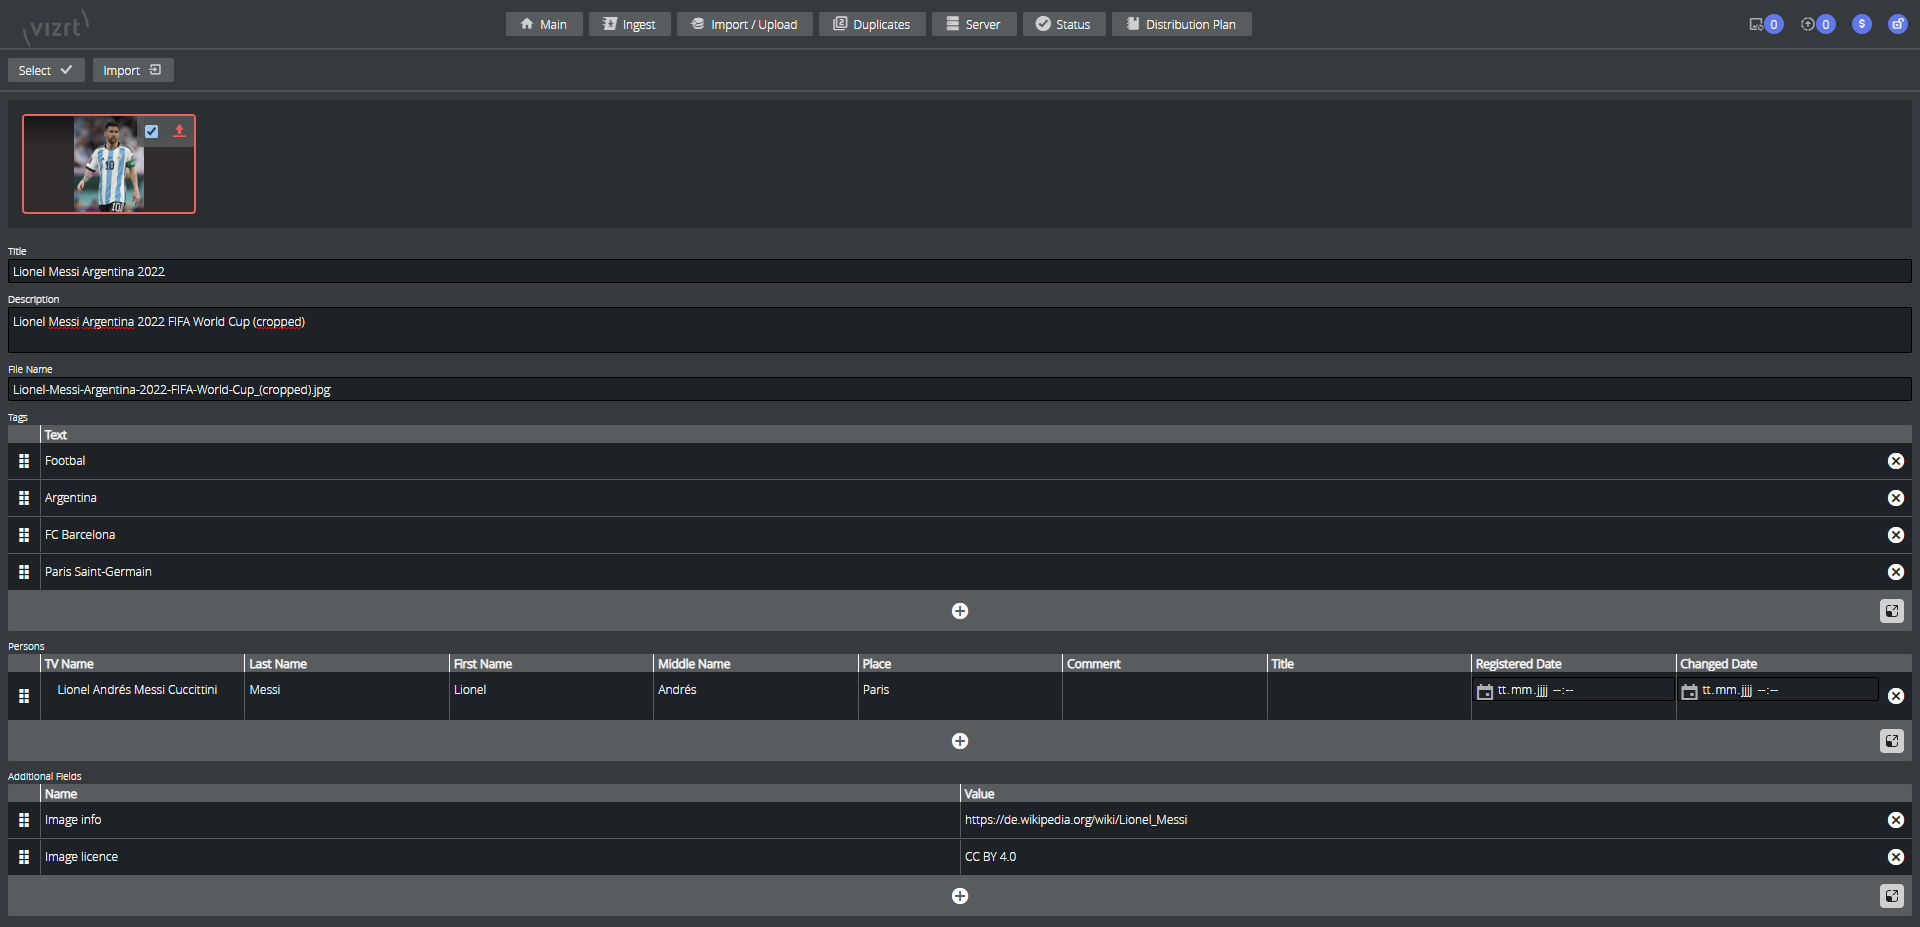
Task: Expand the Tags table to fullscreen
Action: 1892,611
